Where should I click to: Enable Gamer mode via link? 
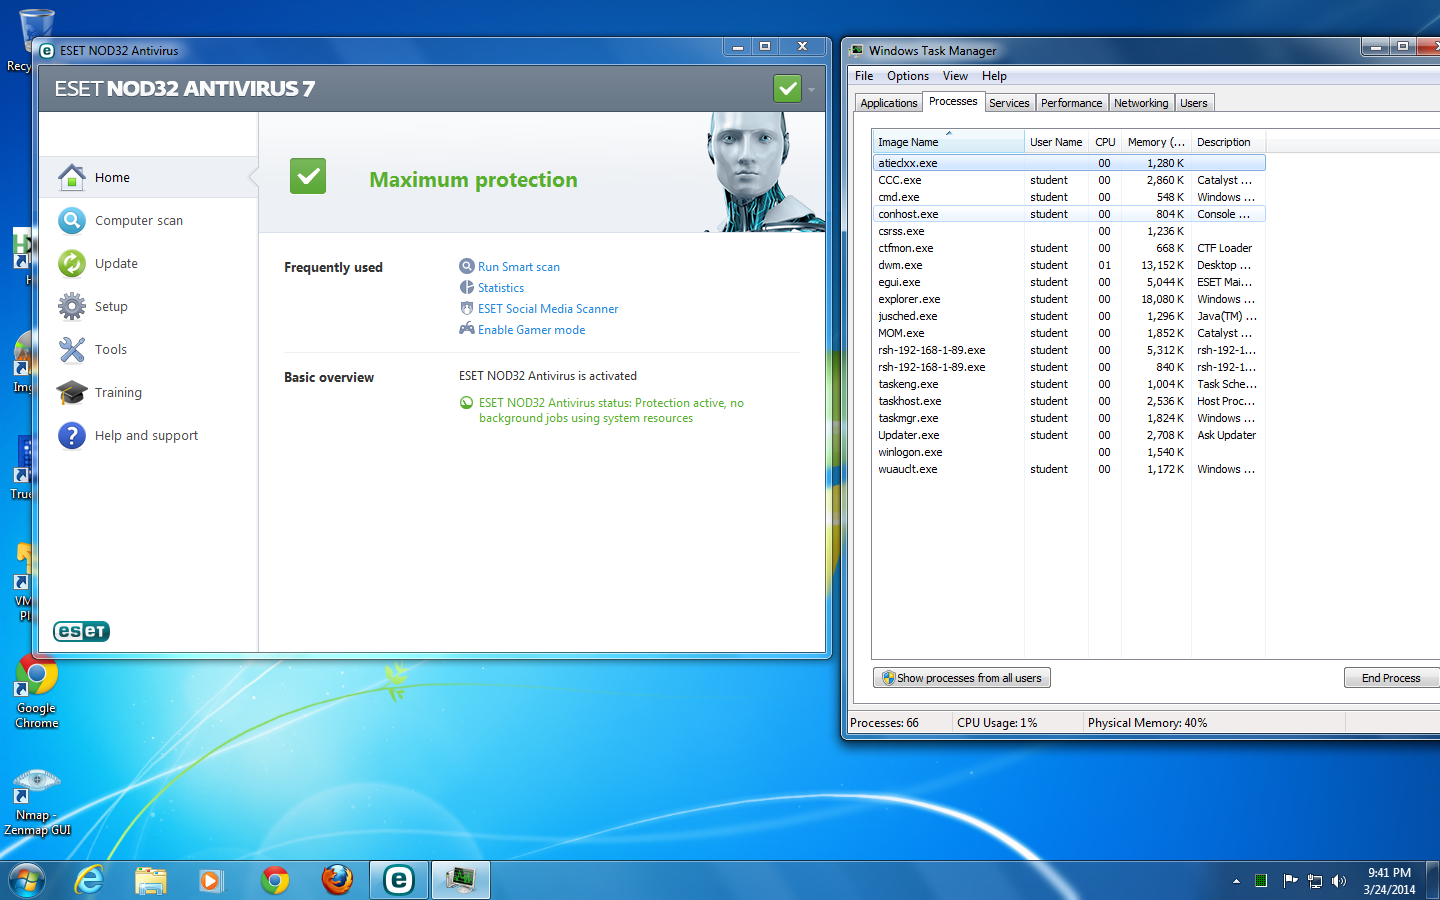coord(531,330)
